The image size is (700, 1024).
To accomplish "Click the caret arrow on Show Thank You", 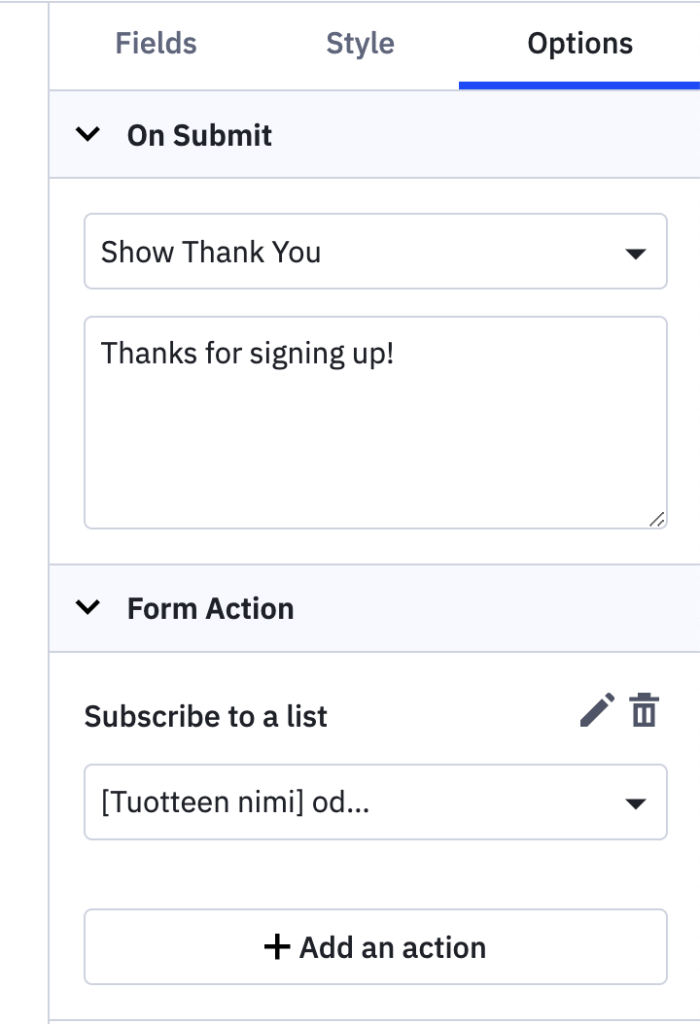I will pos(635,254).
